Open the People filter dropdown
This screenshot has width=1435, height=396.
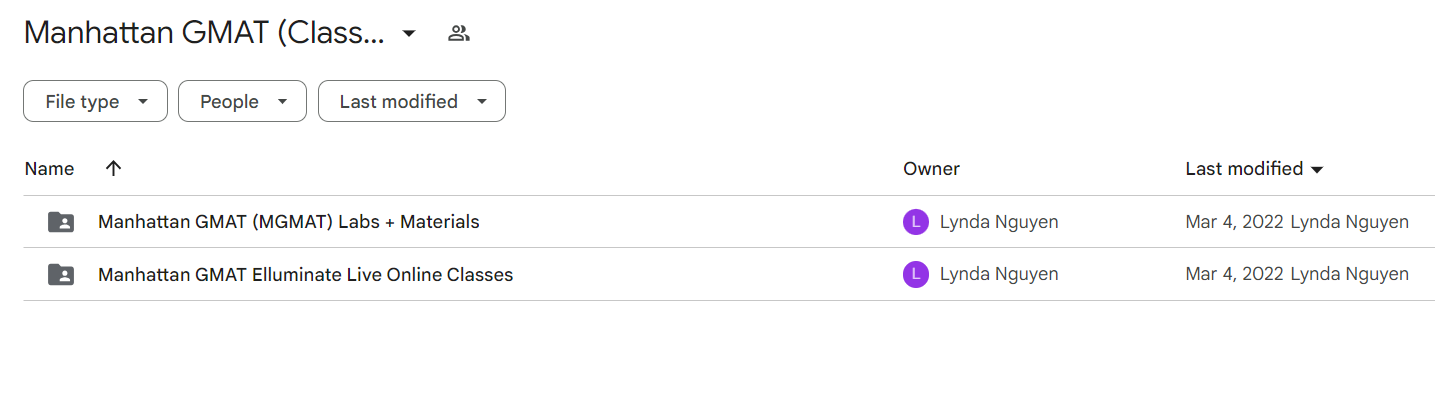pyautogui.click(x=242, y=101)
